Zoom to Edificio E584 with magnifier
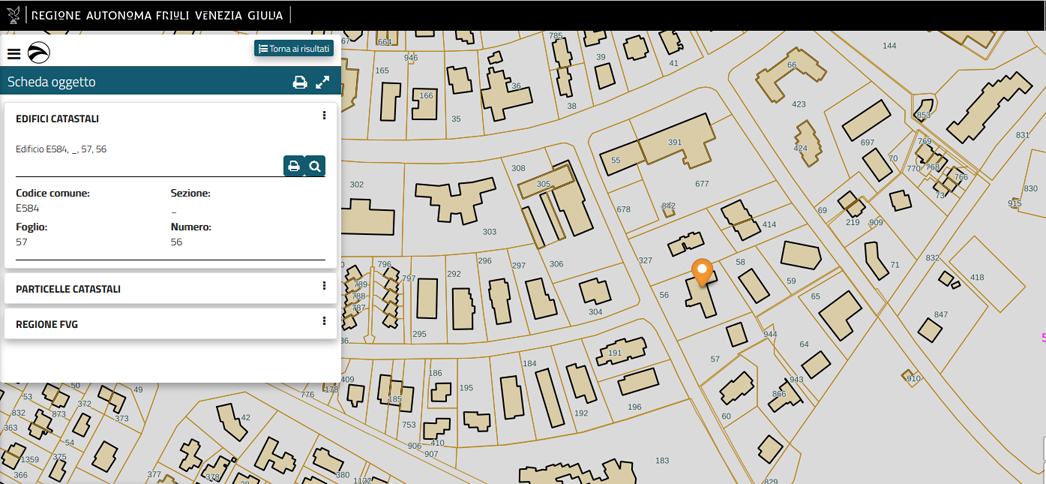This screenshot has height=484, width=1046. click(x=315, y=166)
